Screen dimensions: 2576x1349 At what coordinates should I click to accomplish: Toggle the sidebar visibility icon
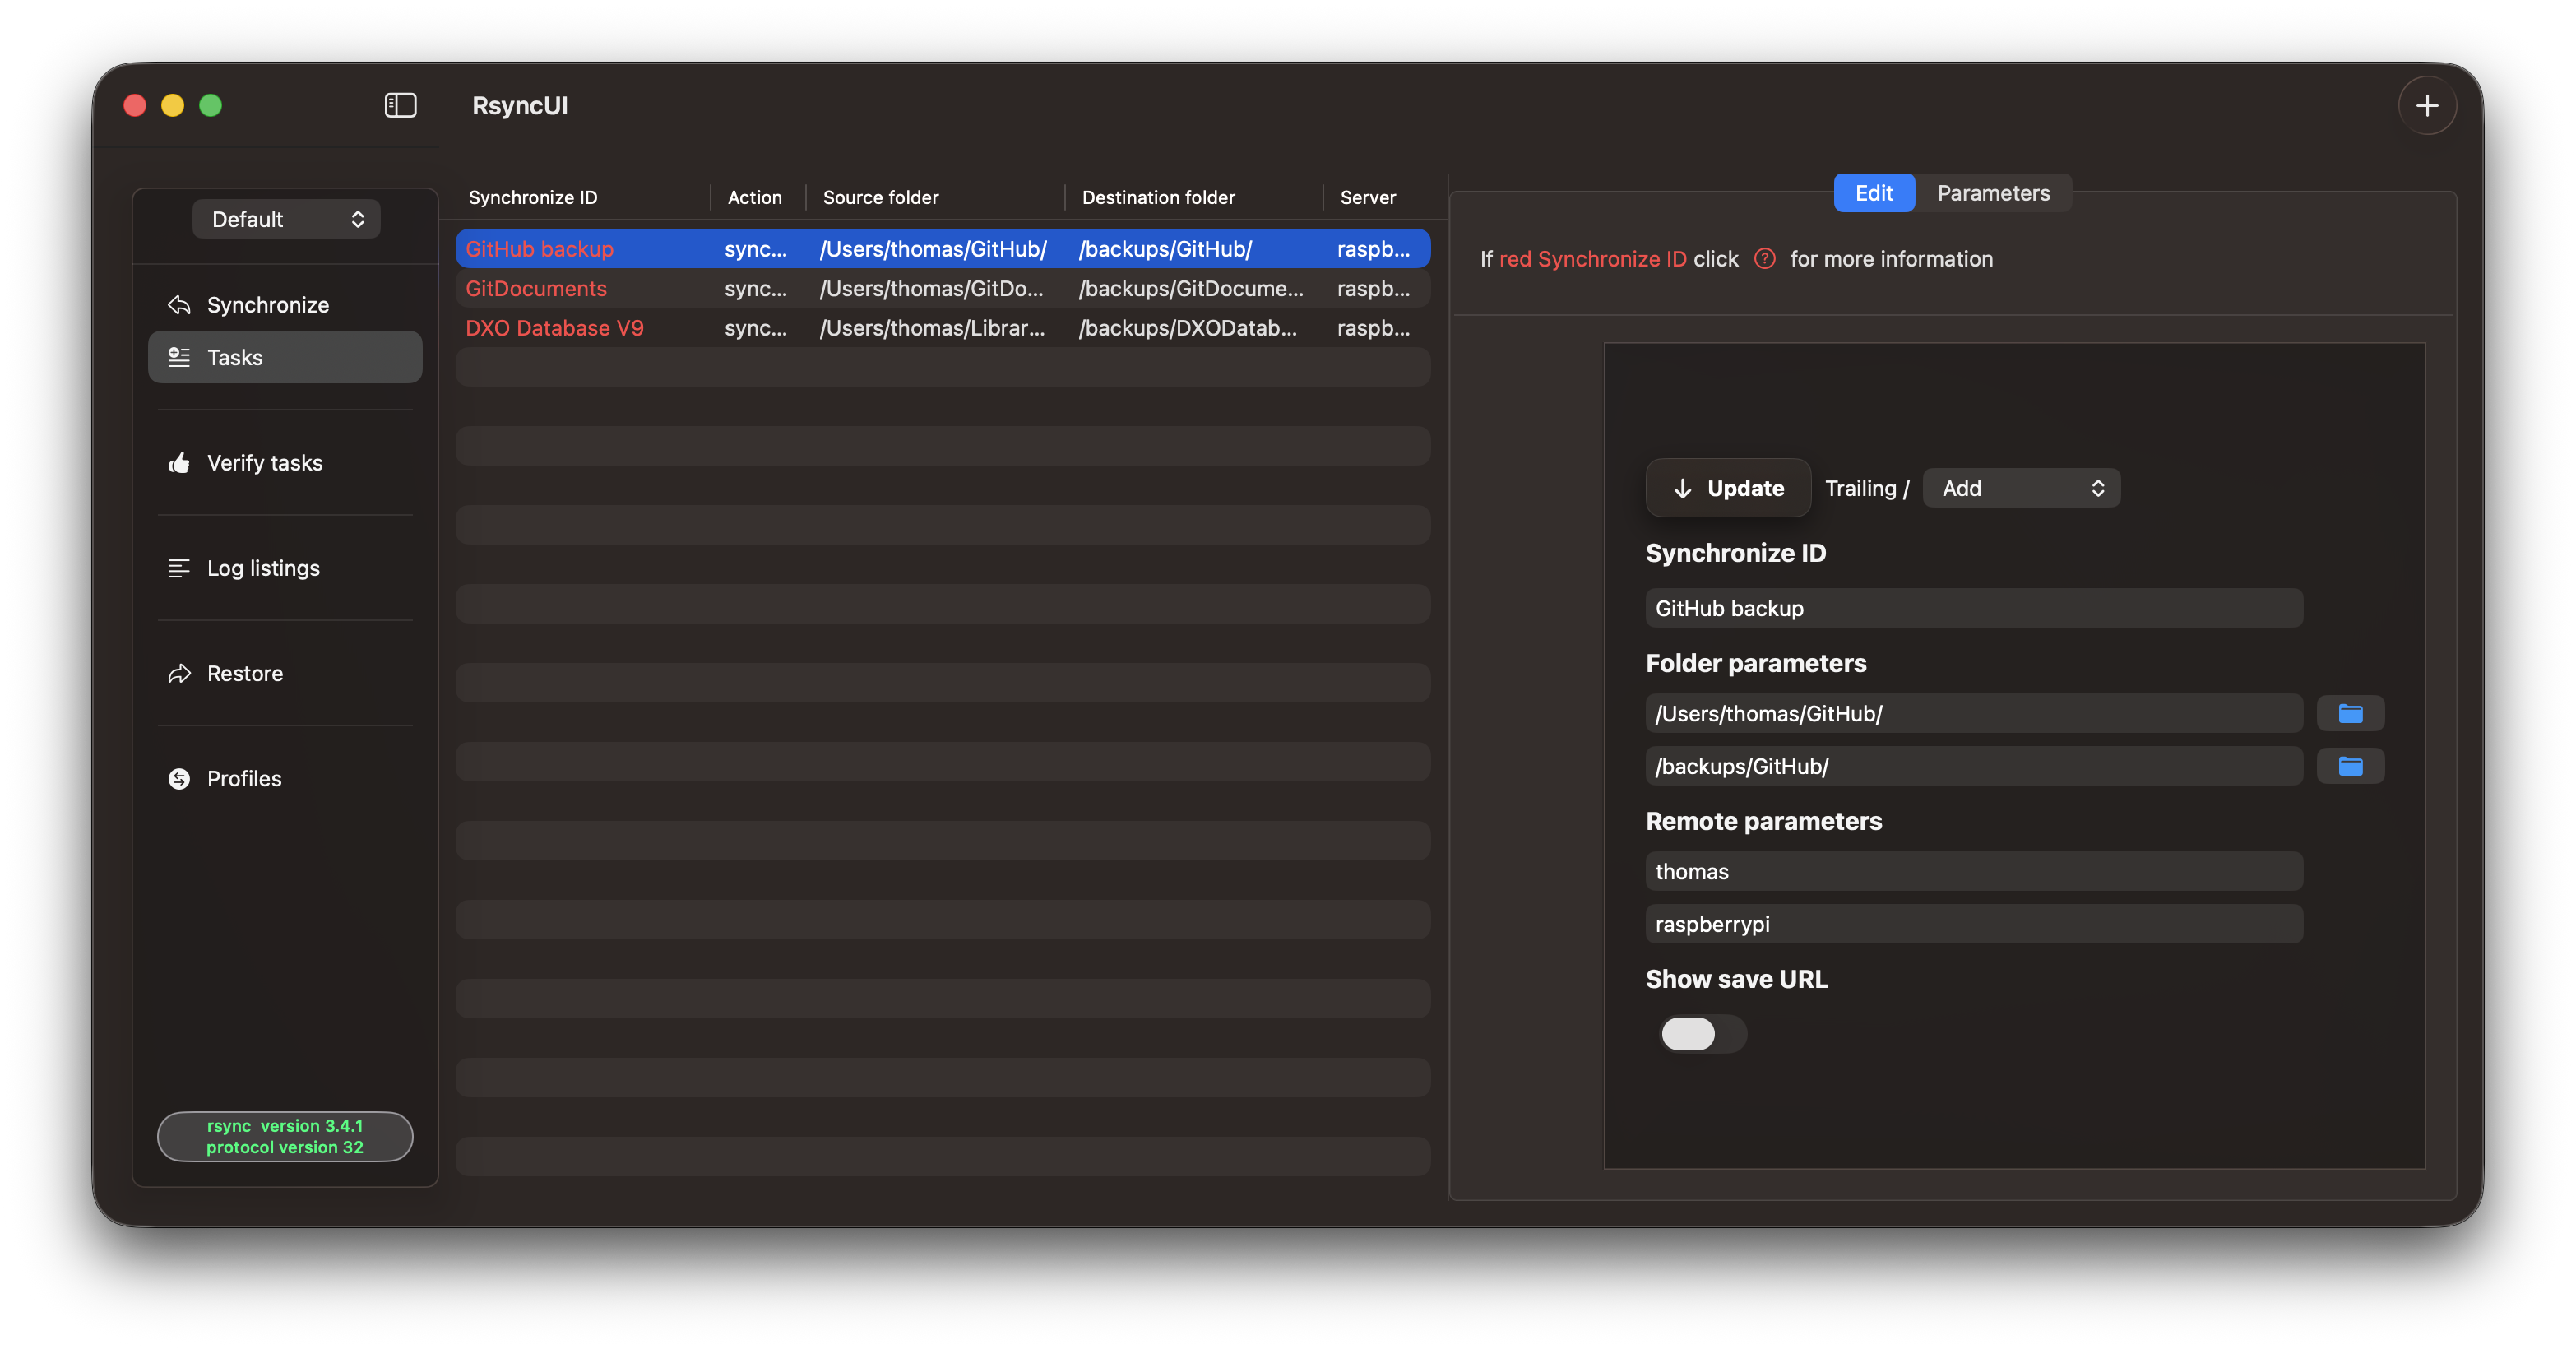coord(400,105)
